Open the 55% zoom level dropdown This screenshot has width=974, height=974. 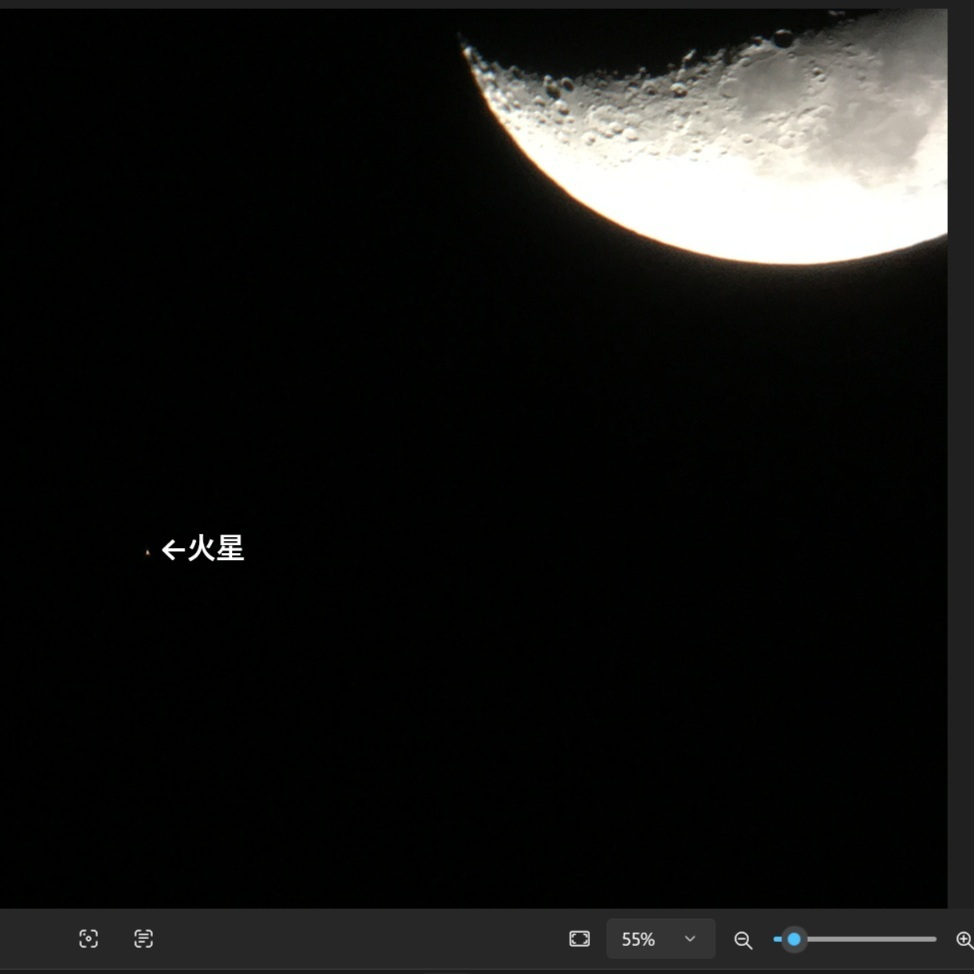coord(660,939)
